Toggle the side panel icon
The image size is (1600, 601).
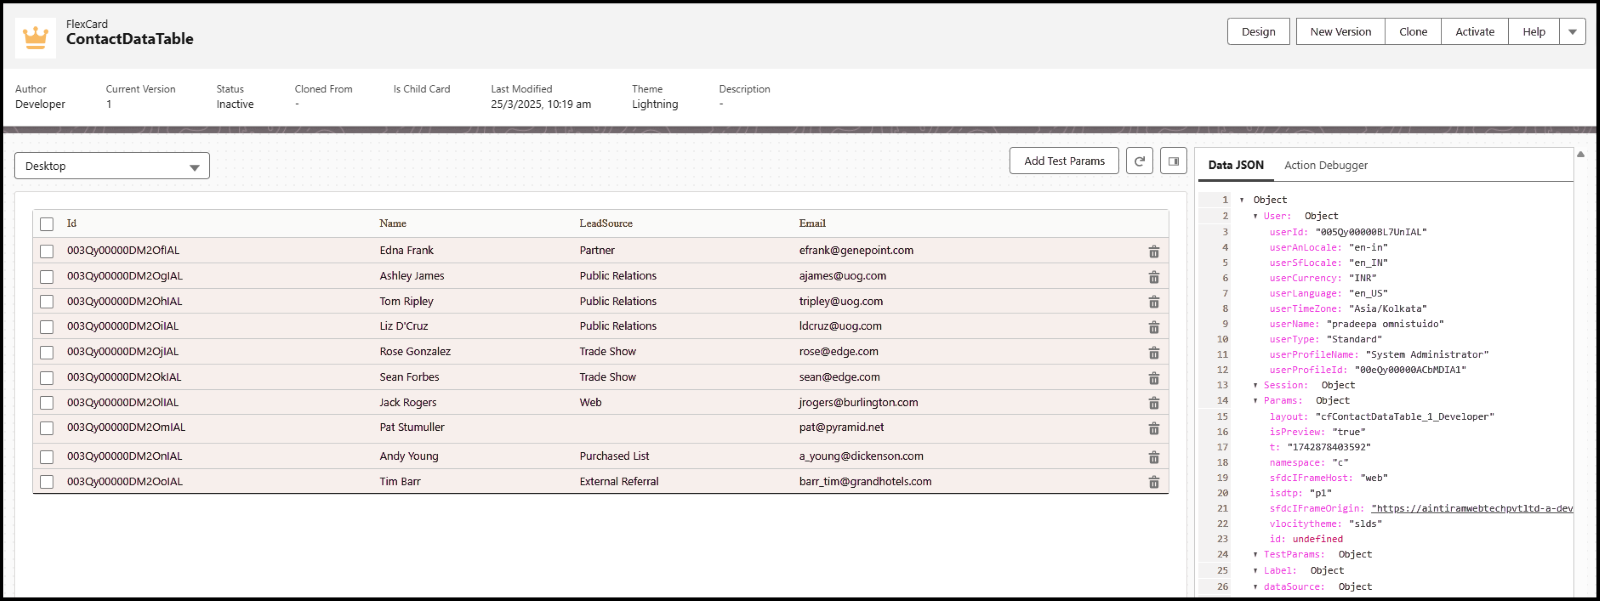1173,161
